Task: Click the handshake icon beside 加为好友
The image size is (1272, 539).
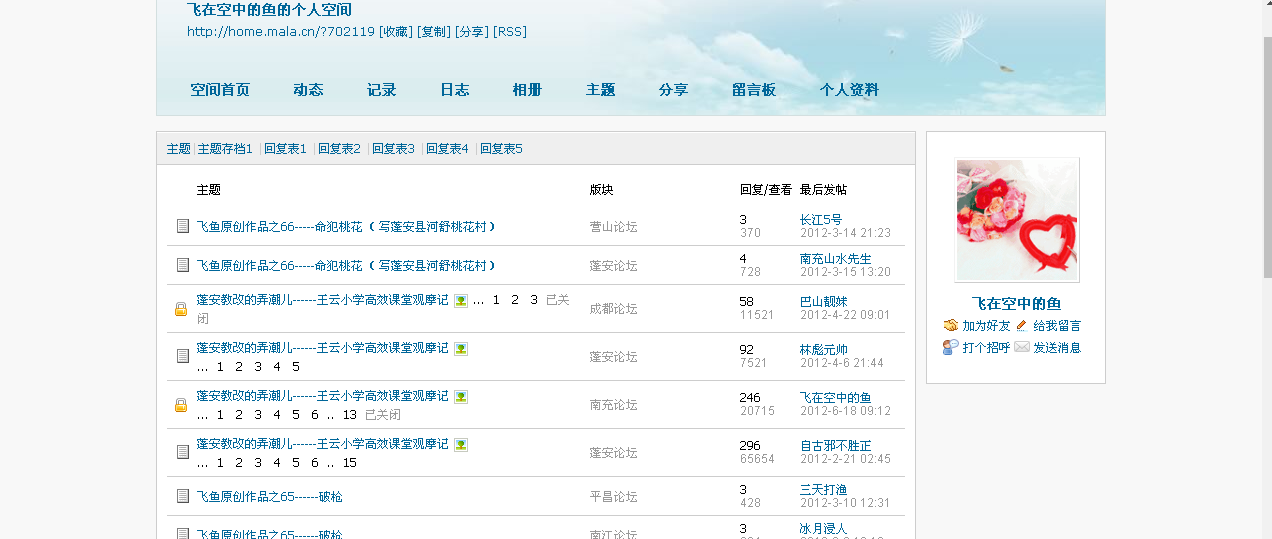Action: (x=950, y=326)
